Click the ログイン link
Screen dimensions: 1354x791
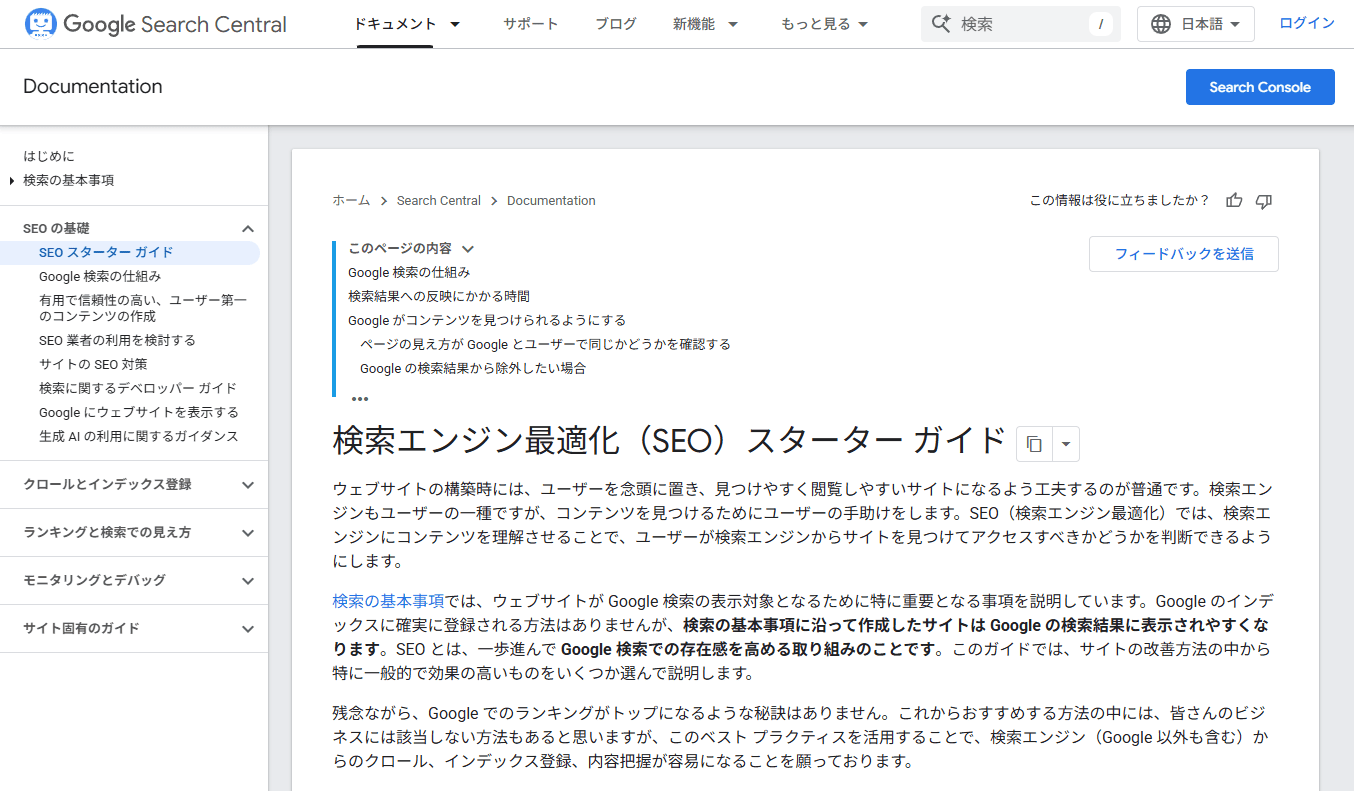coord(1307,23)
